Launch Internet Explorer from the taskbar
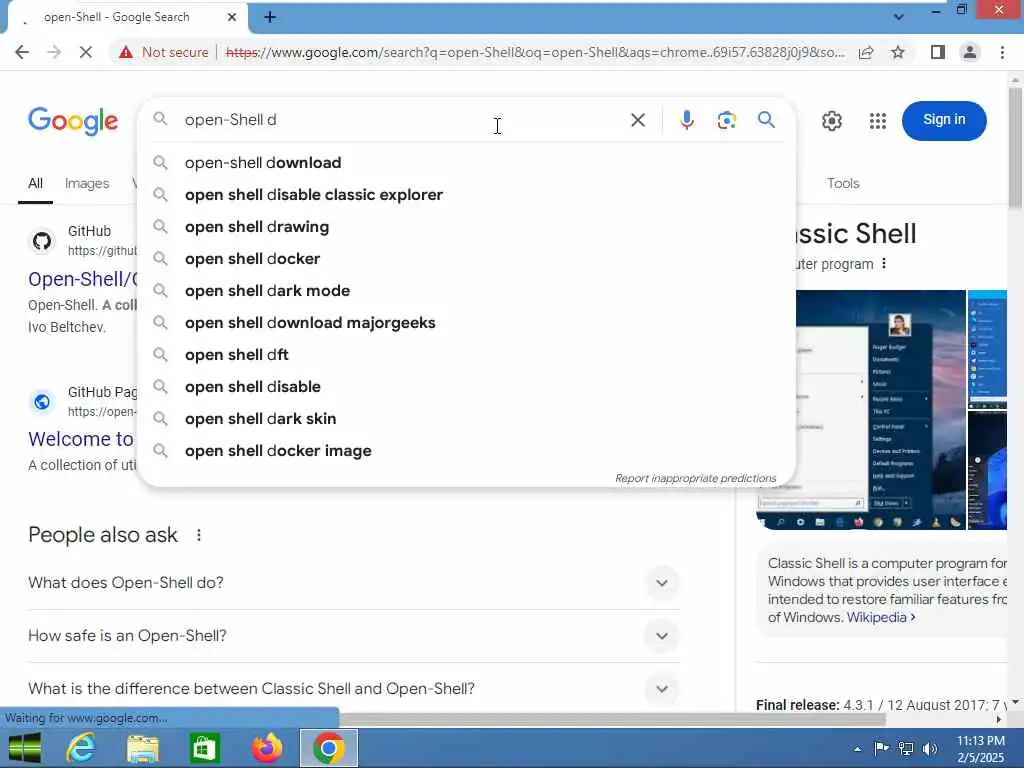1024x768 pixels. (x=81, y=748)
